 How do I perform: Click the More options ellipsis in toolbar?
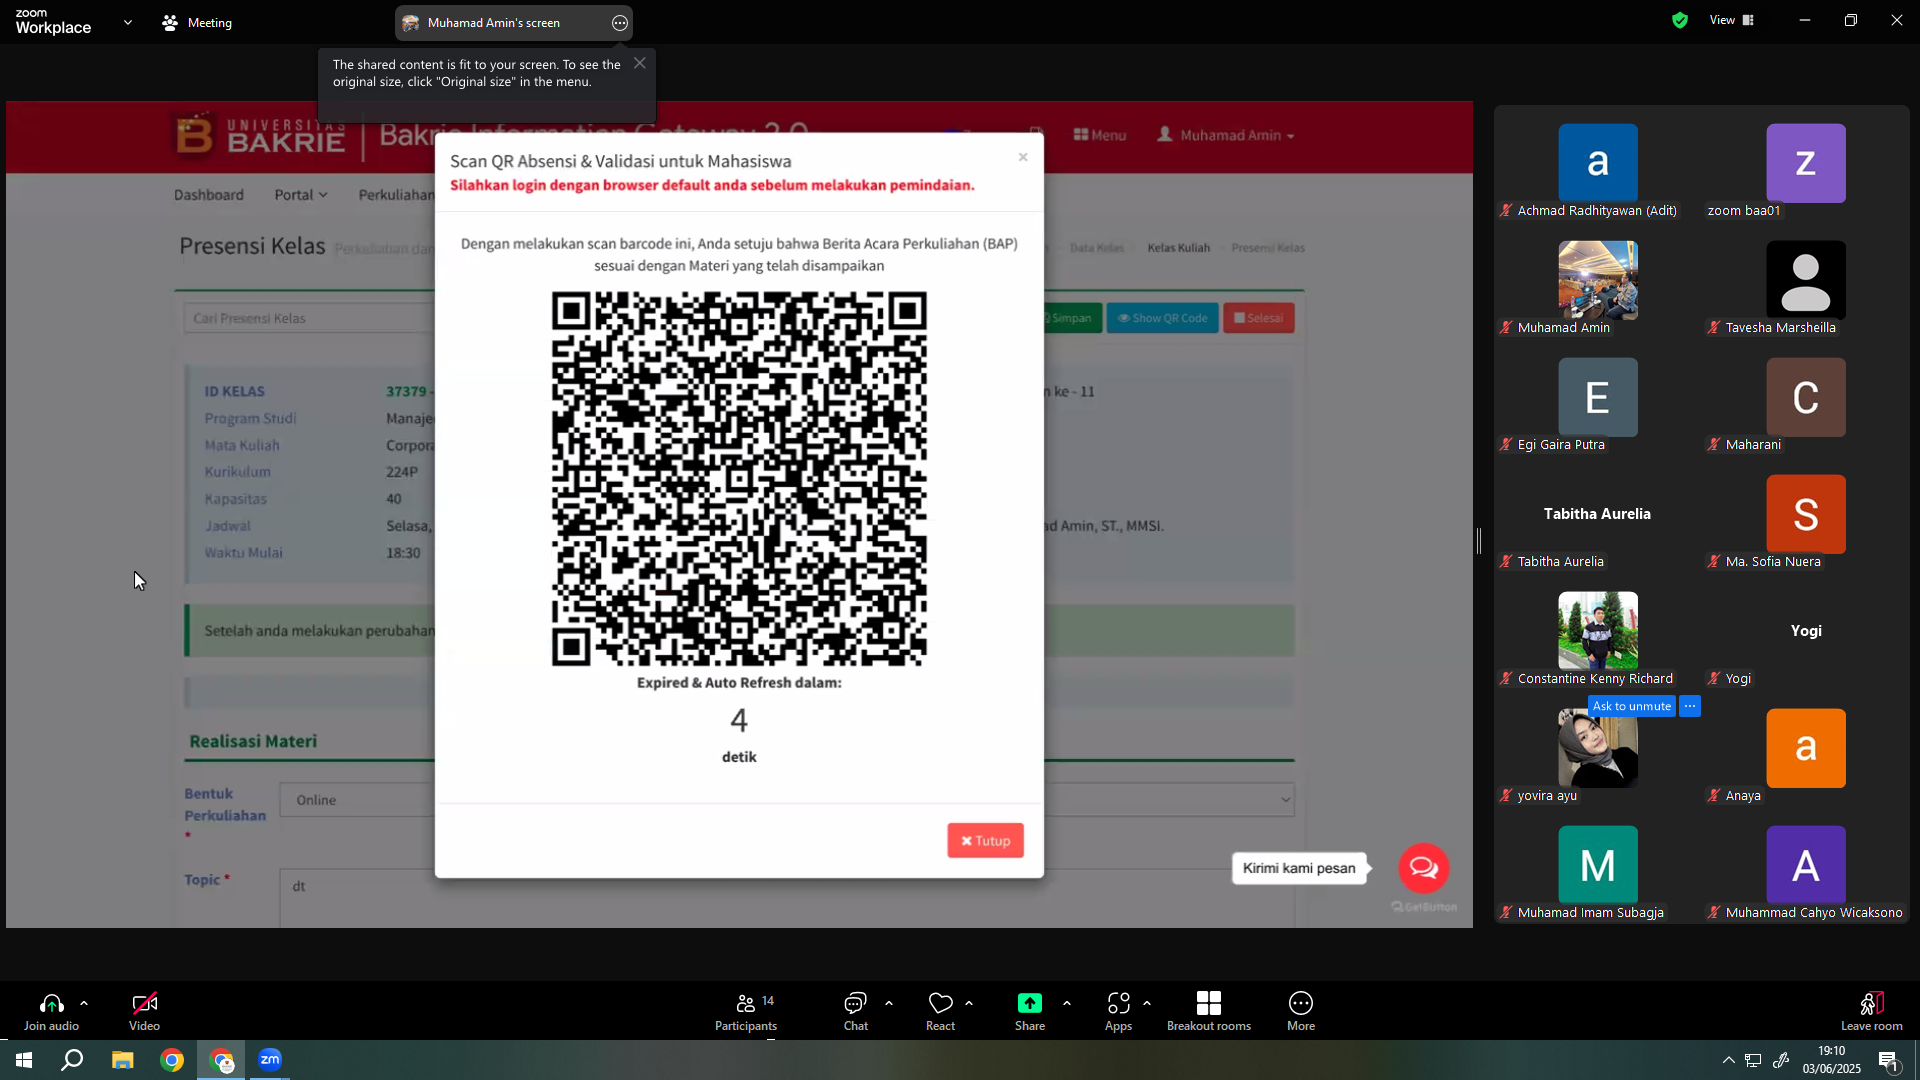(1301, 1003)
